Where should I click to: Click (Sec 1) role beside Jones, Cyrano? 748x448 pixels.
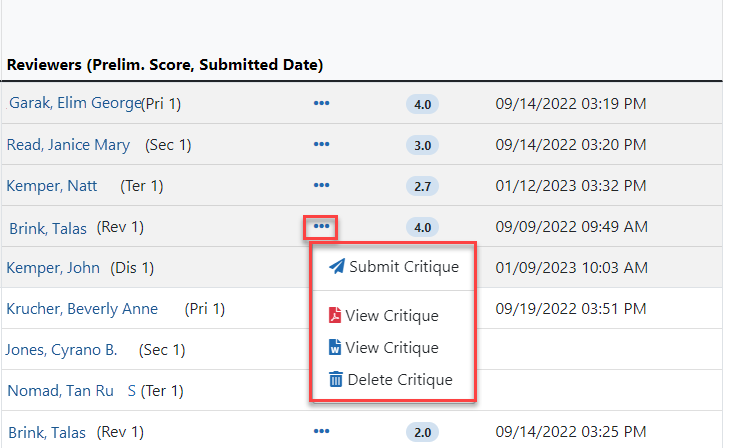pyautogui.click(x=162, y=350)
